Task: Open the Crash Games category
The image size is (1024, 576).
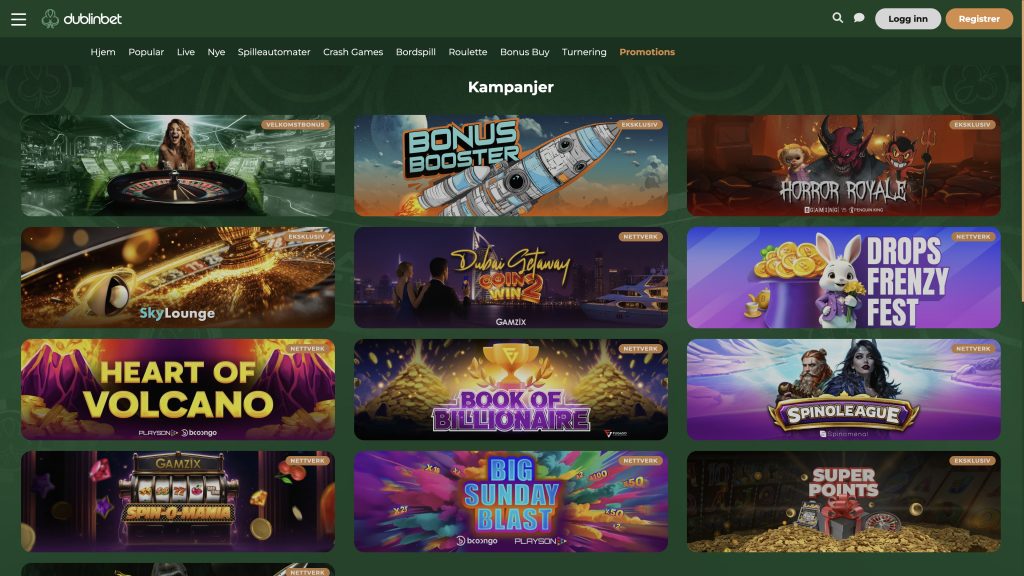Action: [x=353, y=52]
